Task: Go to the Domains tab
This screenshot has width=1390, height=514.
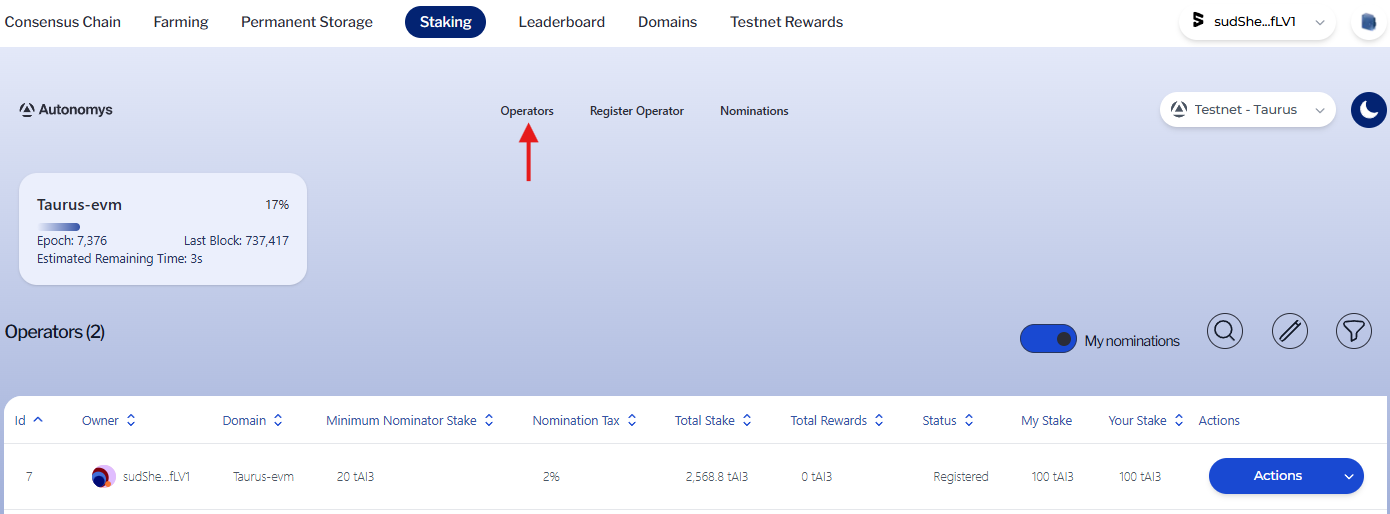Action: [668, 21]
